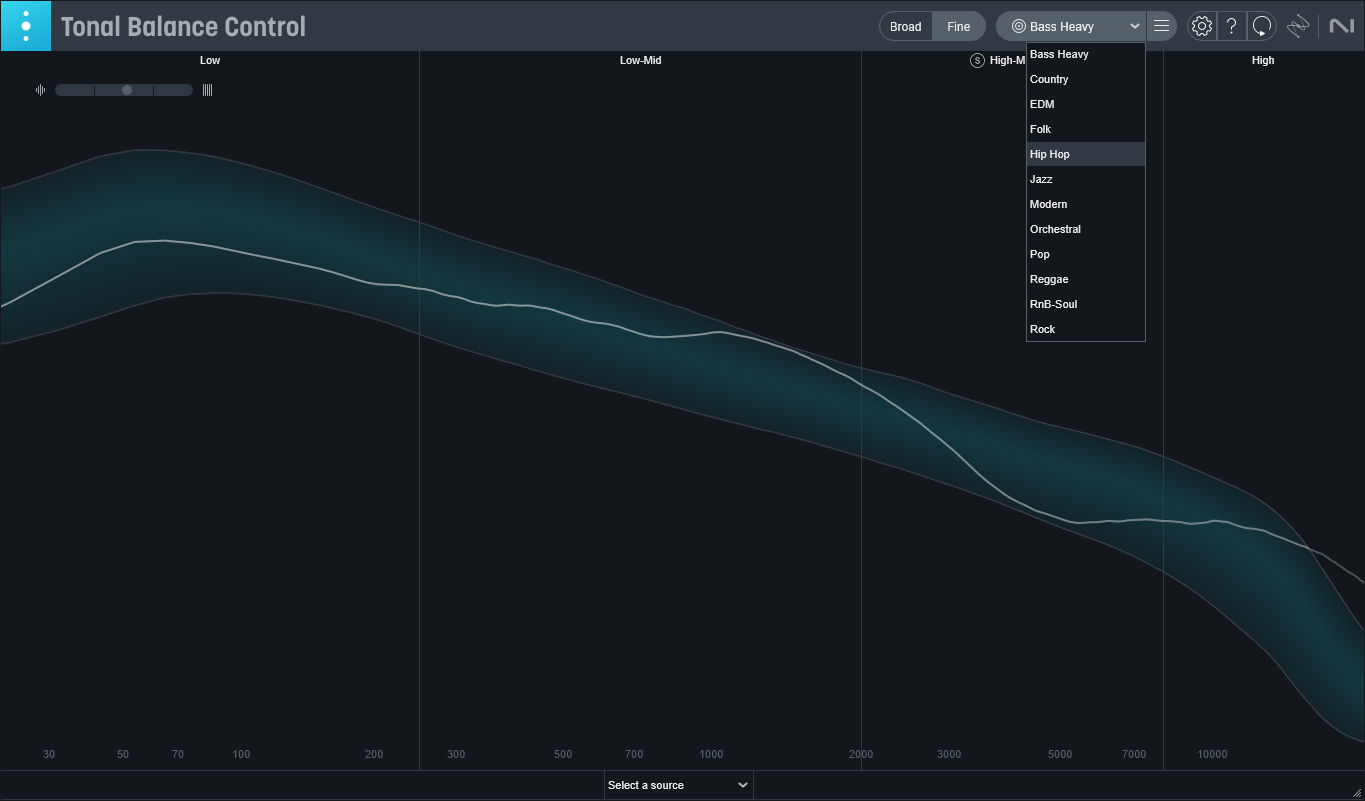
Task: Click the 2000 Hz frequency label
Action: tap(861, 754)
